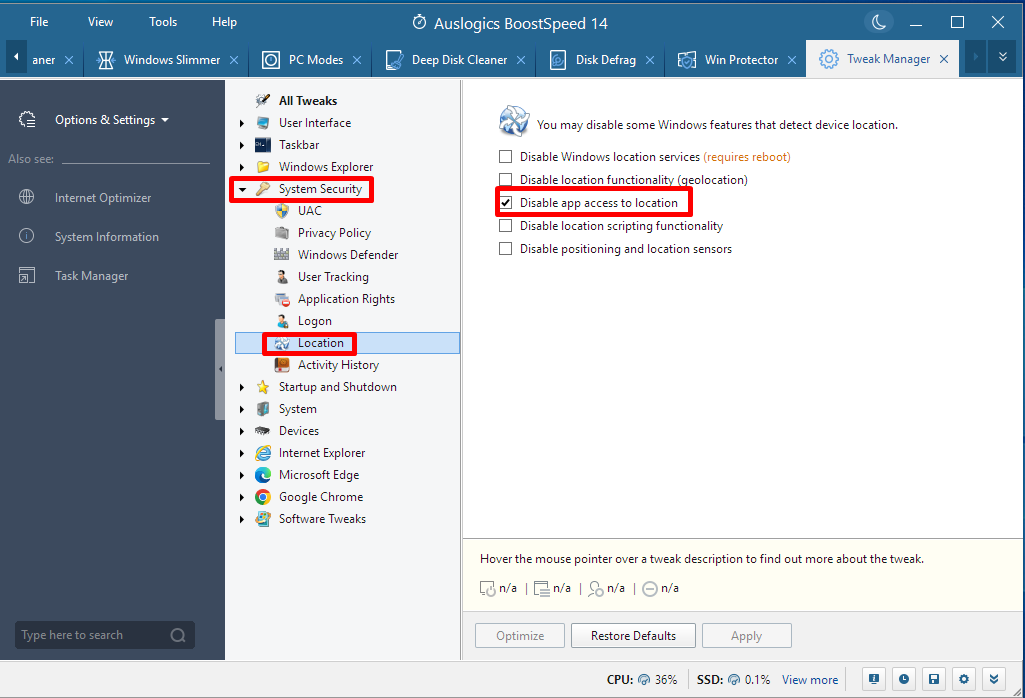Click the UAC shield icon
Image resolution: width=1025 pixels, height=698 pixels.
pos(282,210)
